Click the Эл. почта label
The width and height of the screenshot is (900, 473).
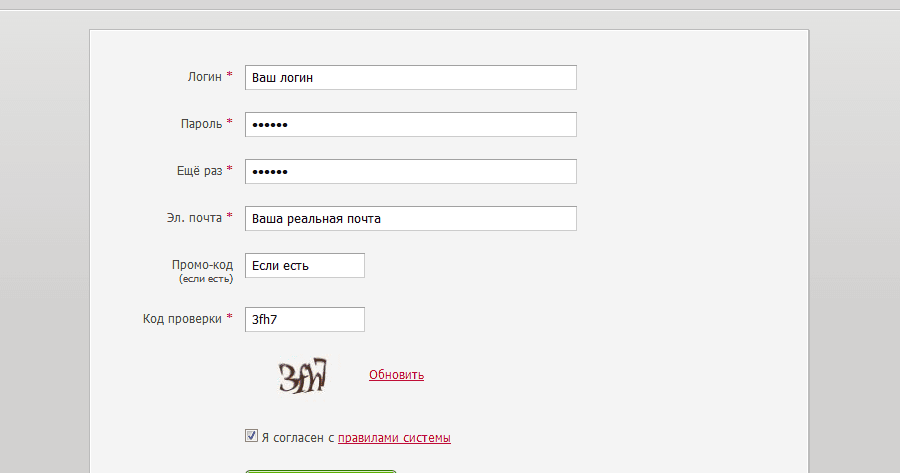click(x=194, y=217)
